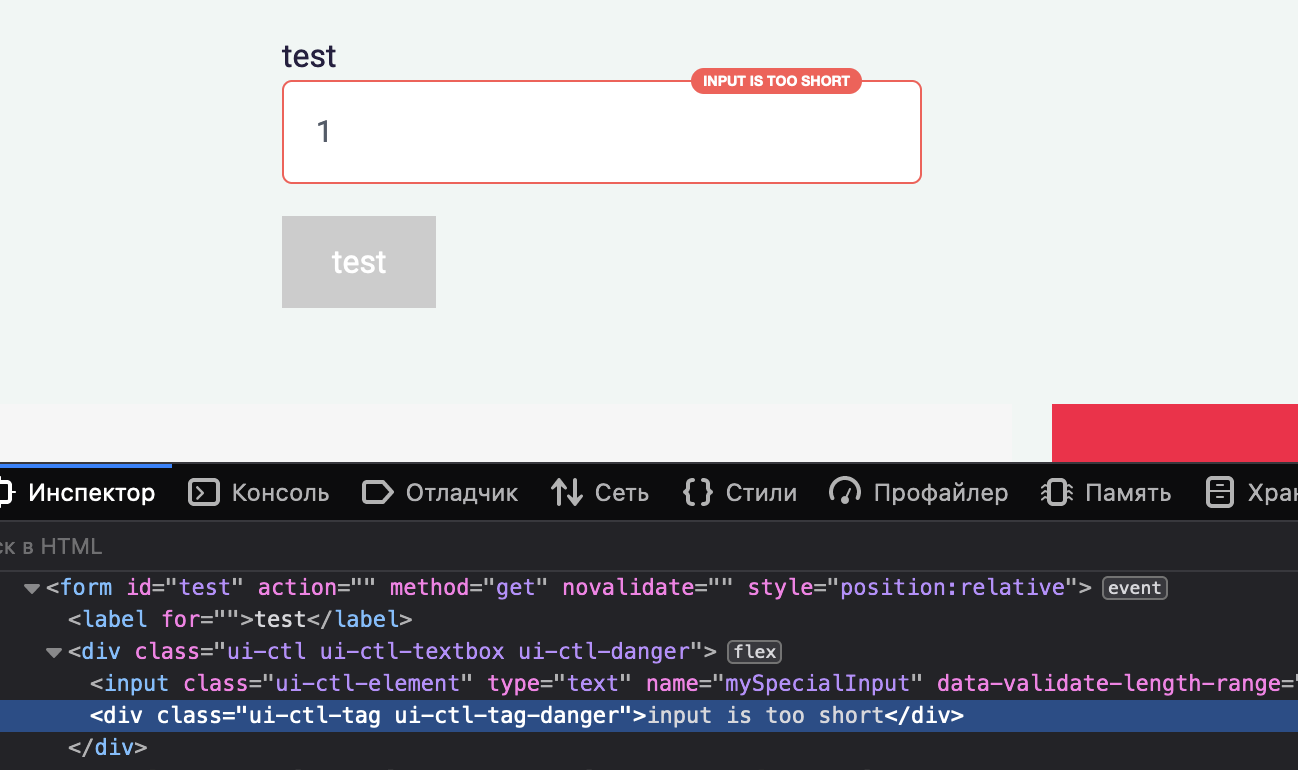
Task: Select the label for="" row
Action: [x=649, y=620]
